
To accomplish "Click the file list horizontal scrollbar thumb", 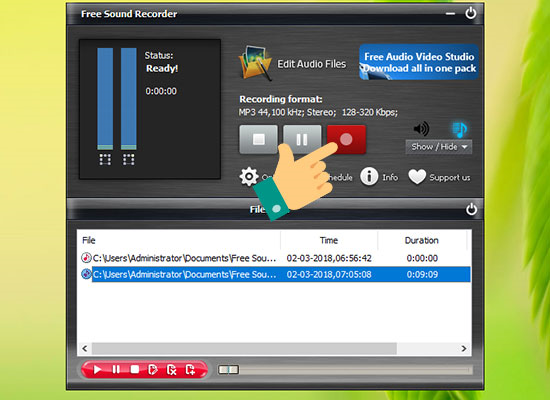I will click(x=244, y=348).
